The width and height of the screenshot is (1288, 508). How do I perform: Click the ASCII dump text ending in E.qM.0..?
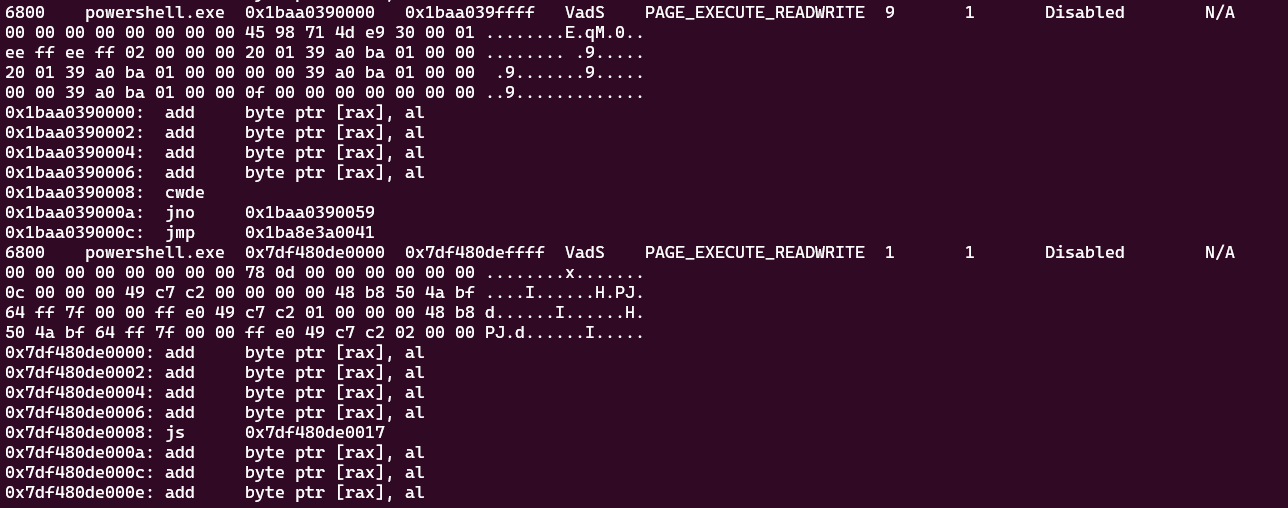coord(565,32)
